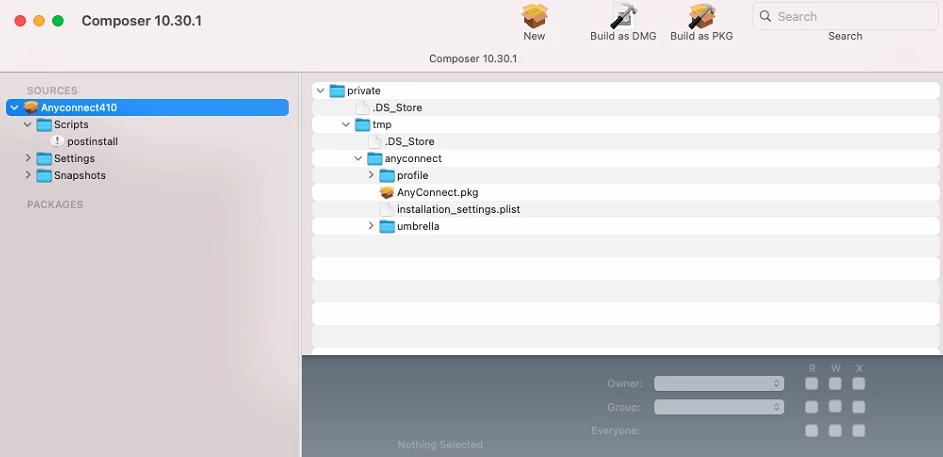Click the .DS_Store file icon under private
Image resolution: width=943 pixels, height=457 pixels.
(x=363, y=108)
